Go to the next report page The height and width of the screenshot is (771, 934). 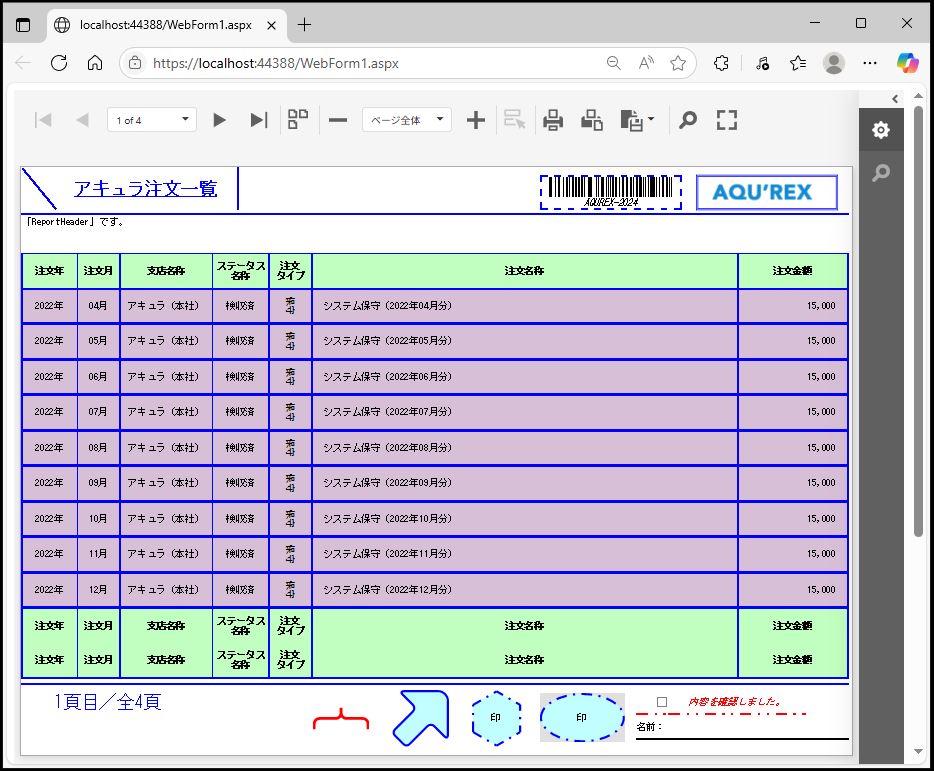coord(219,120)
